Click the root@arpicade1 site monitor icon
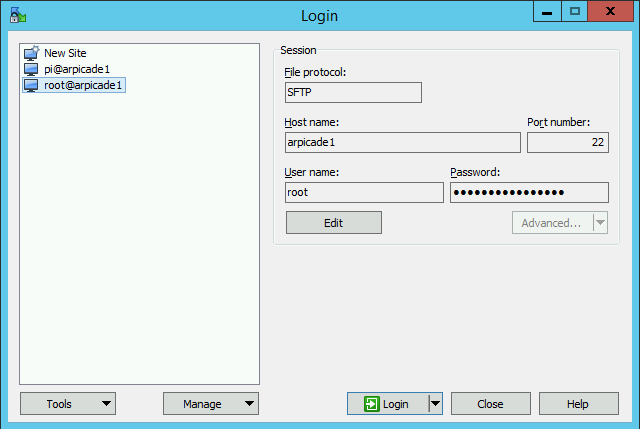The width and height of the screenshot is (640, 429). click(31, 85)
